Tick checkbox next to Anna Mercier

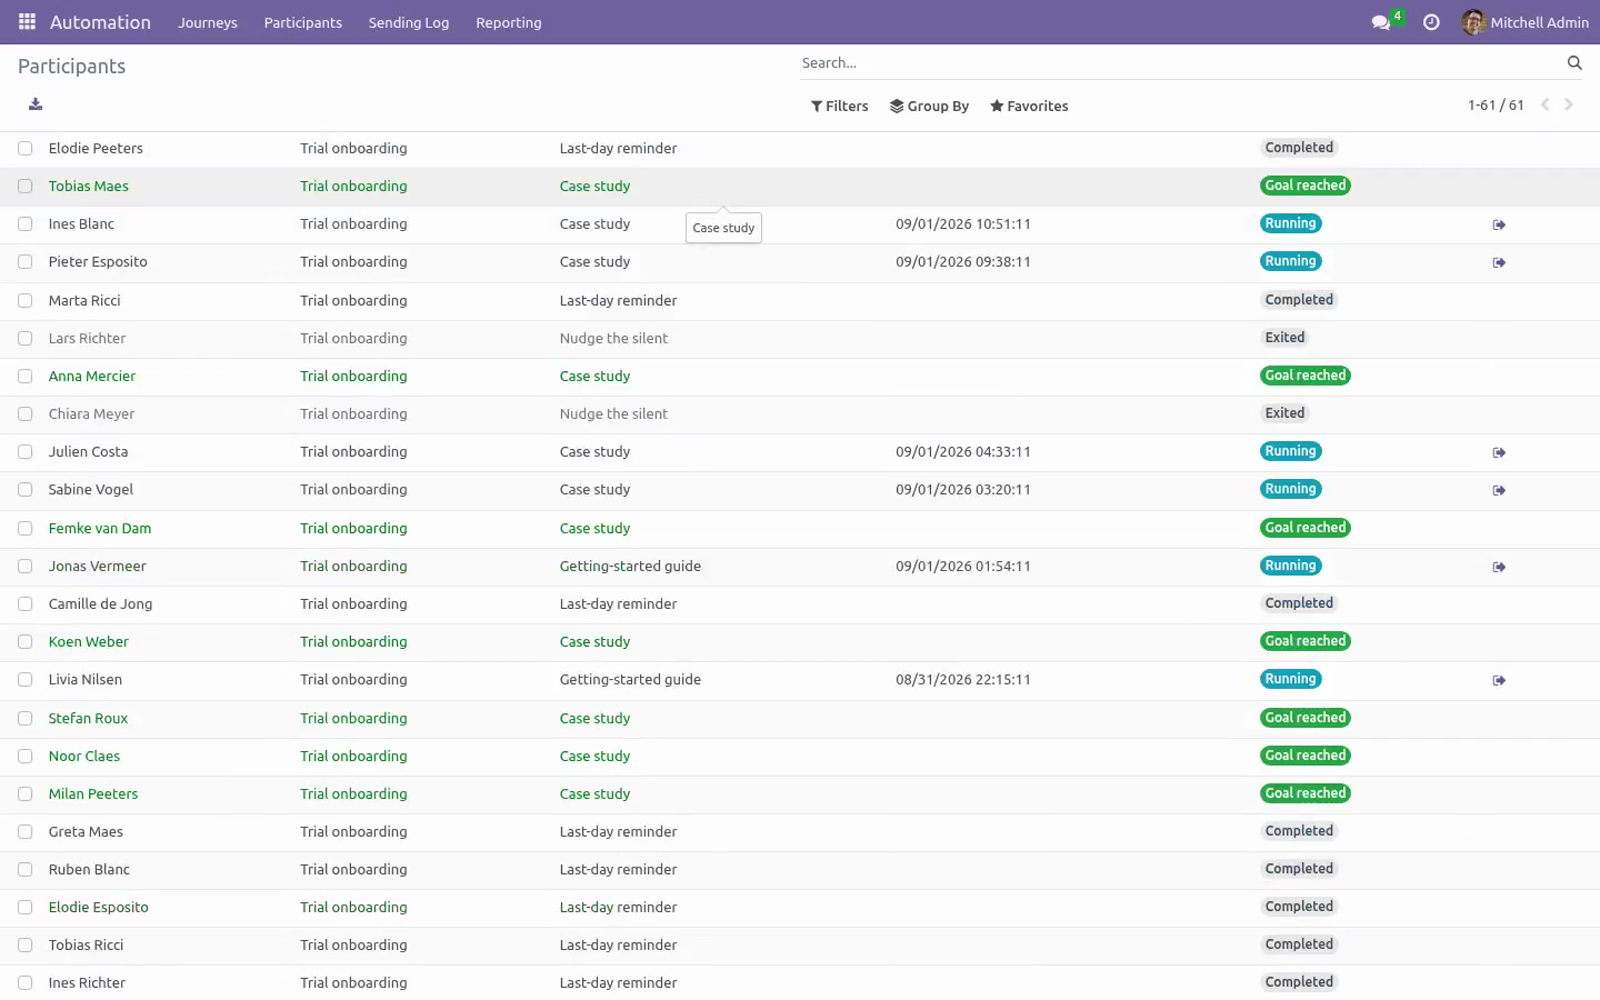(x=25, y=376)
